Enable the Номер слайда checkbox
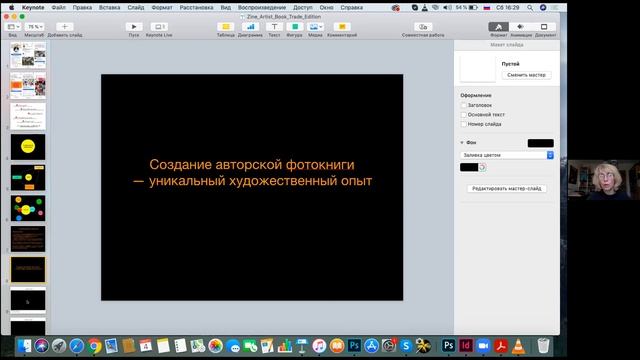Viewport: 640px width, 360px height. click(x=463, y=124)
